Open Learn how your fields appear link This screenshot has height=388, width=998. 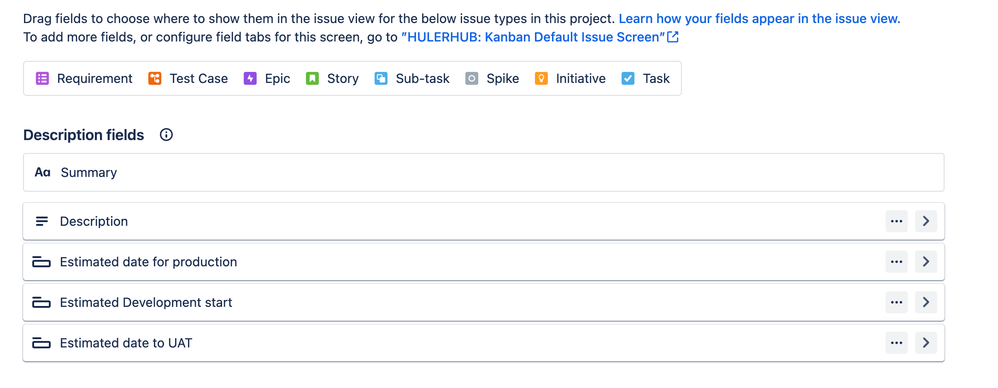point(759,18)
